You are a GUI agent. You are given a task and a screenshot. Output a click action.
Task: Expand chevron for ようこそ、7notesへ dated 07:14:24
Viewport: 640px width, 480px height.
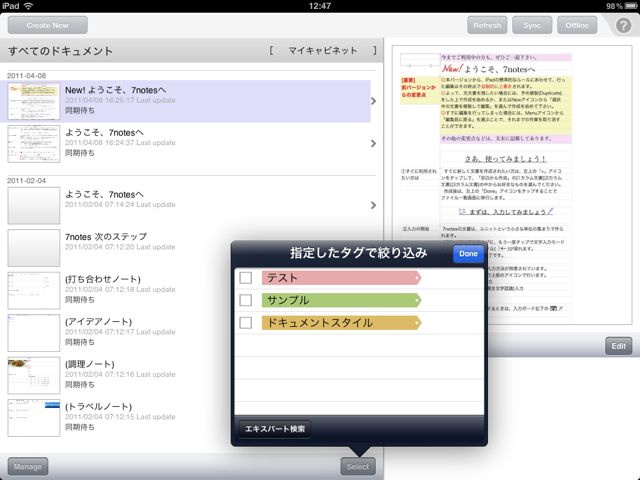click(373, 205)
